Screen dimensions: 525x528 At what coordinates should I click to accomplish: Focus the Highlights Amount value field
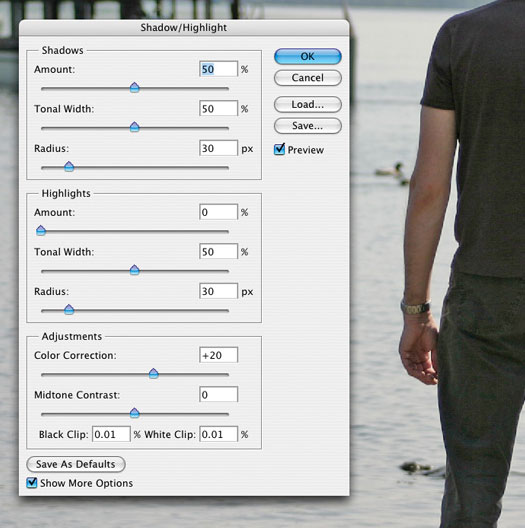(219, 212)
